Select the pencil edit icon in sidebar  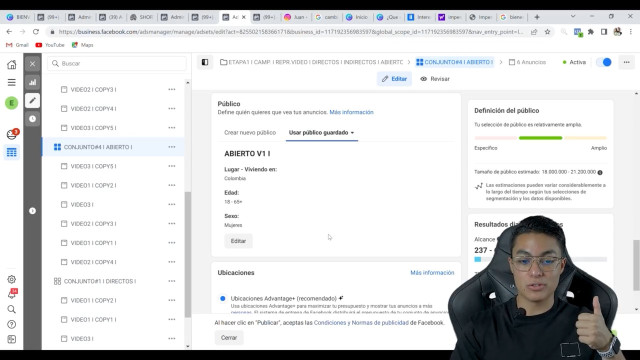(x=32, y=100)
